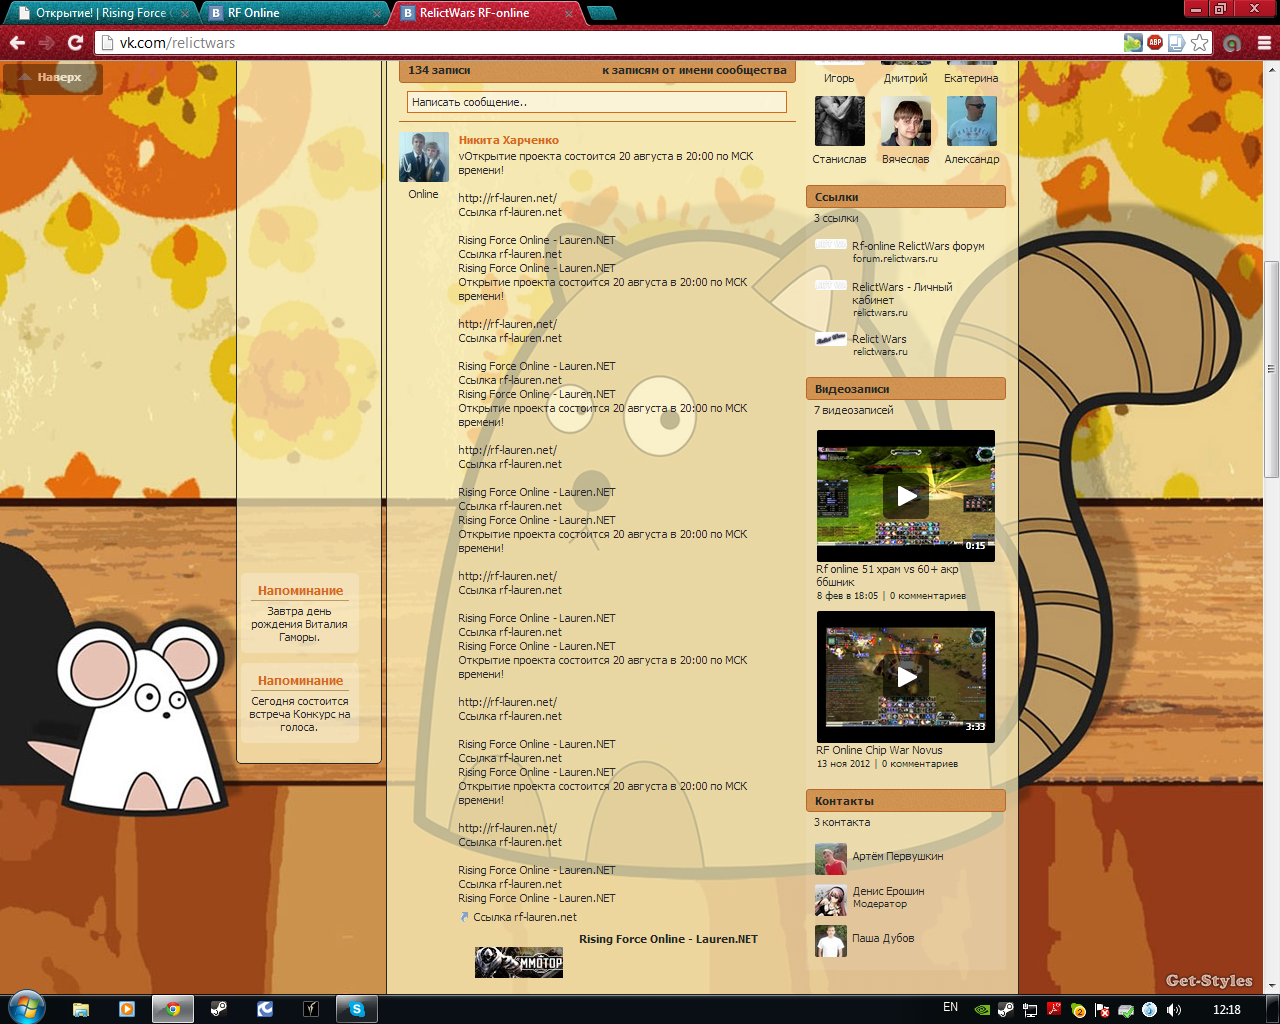The width and height of the screenshot is (1280, 1024).
Task: Click the browser forward arrow
Action: click(46, 43)
